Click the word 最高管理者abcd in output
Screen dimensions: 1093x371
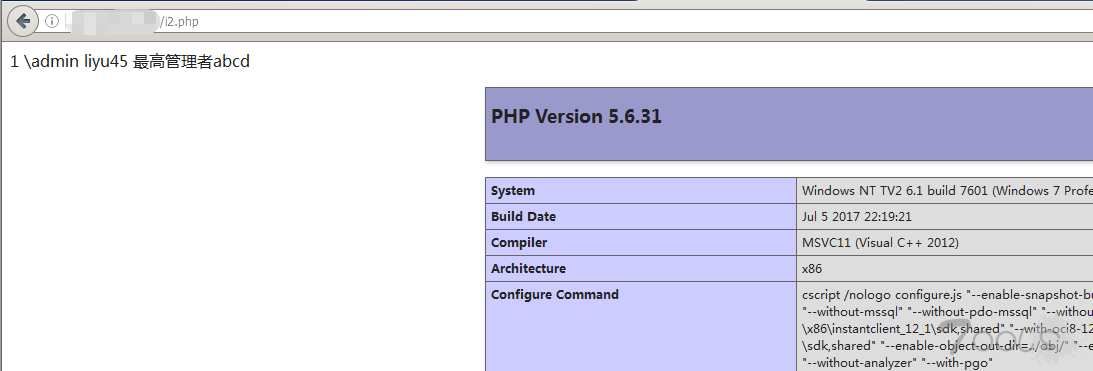(191, 62)
